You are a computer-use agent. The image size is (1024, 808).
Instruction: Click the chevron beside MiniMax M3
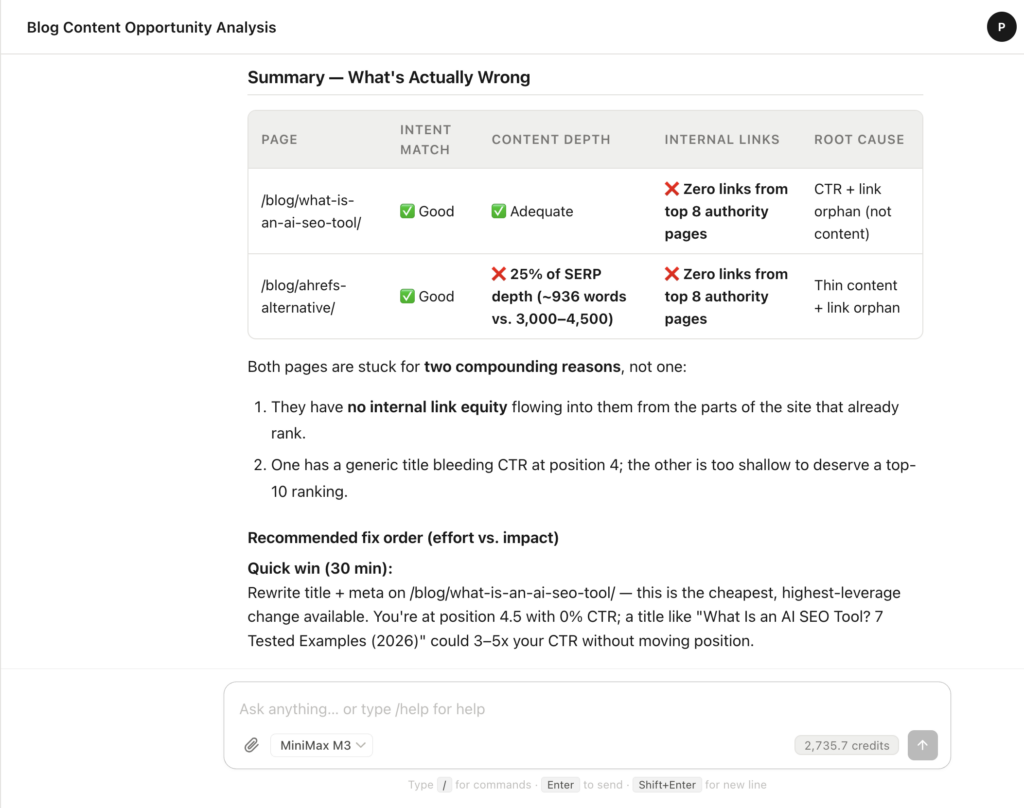point(361,745)
